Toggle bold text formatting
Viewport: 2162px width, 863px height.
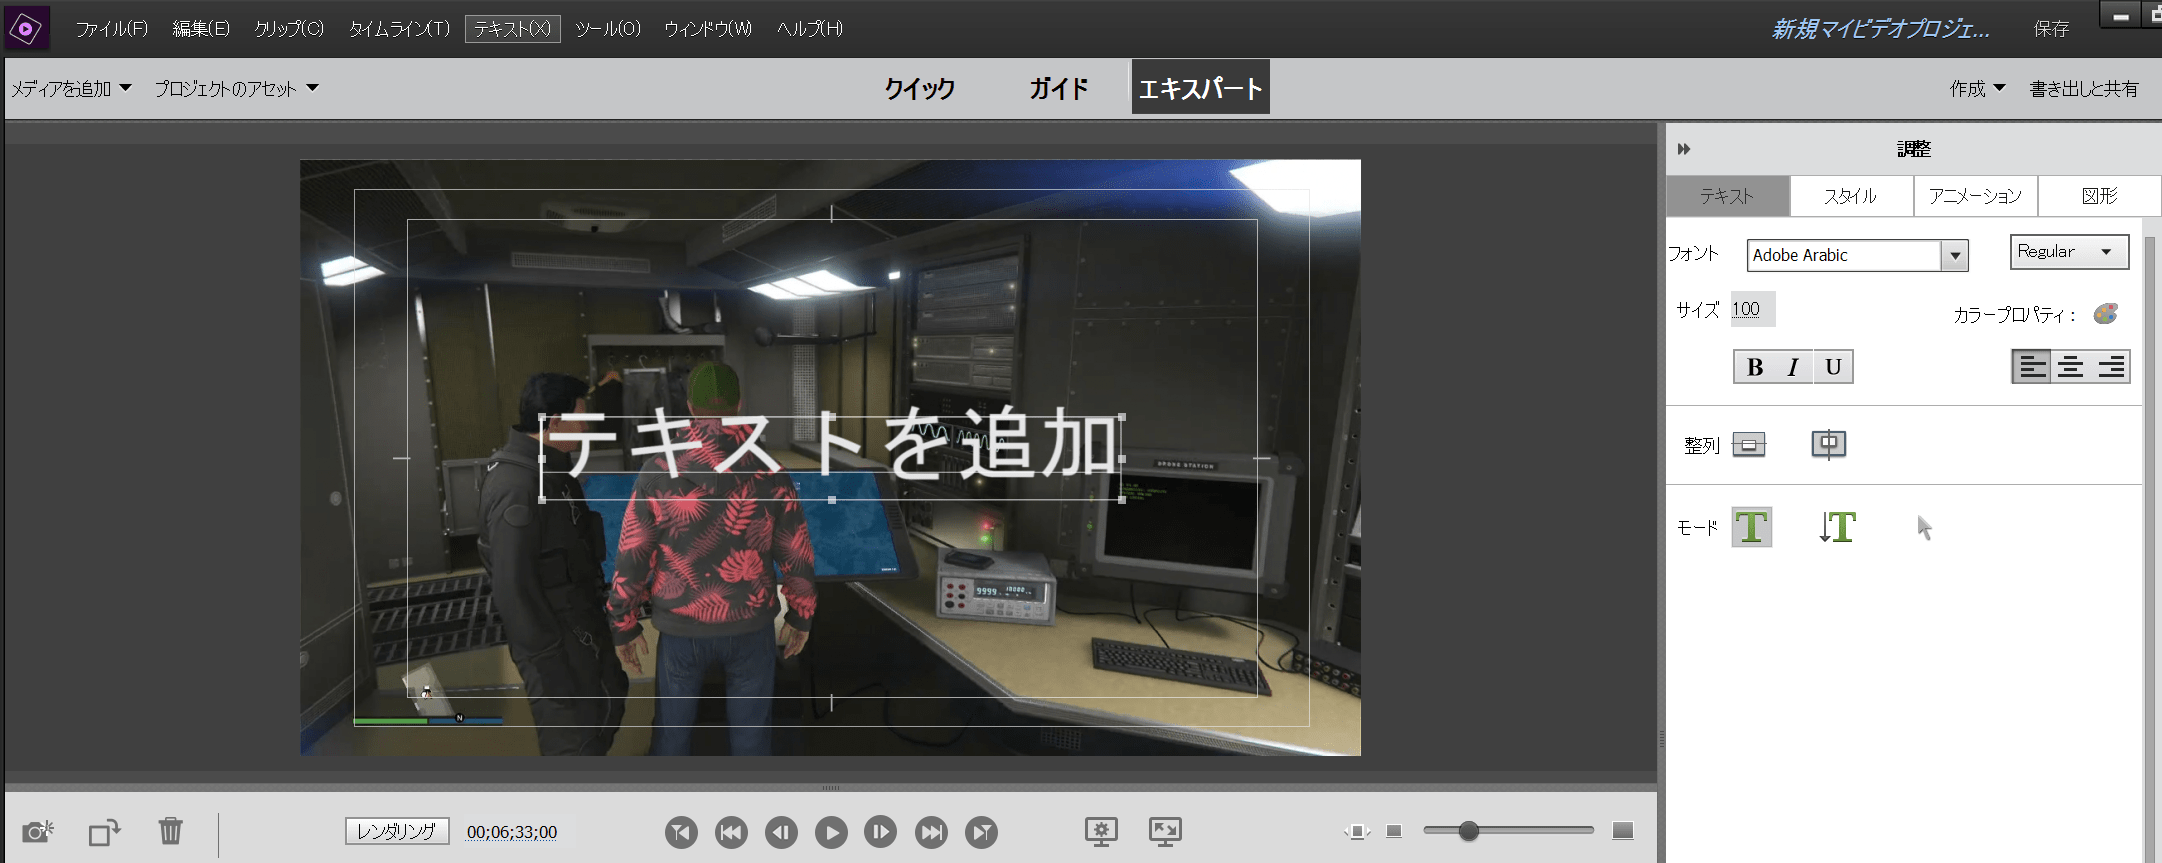(1754, 367)
